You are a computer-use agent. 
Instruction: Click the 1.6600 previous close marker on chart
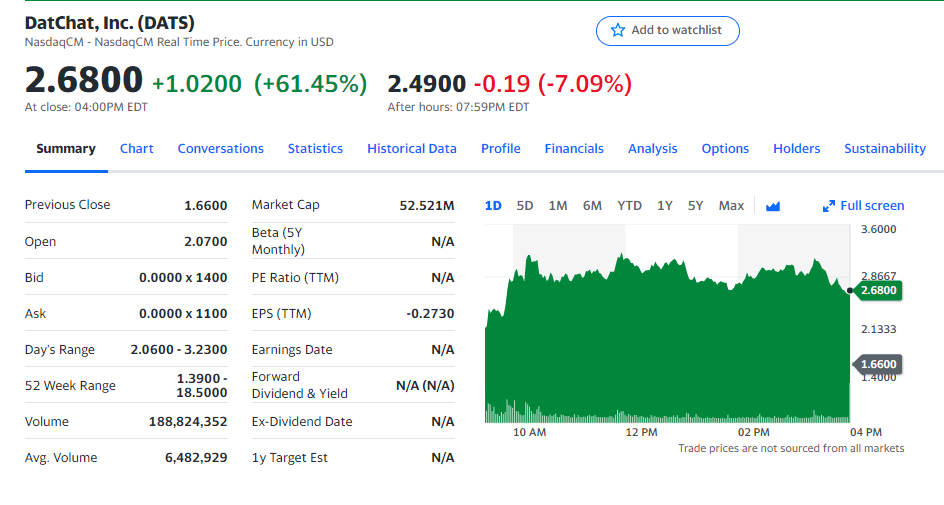(x=878, y=364)
